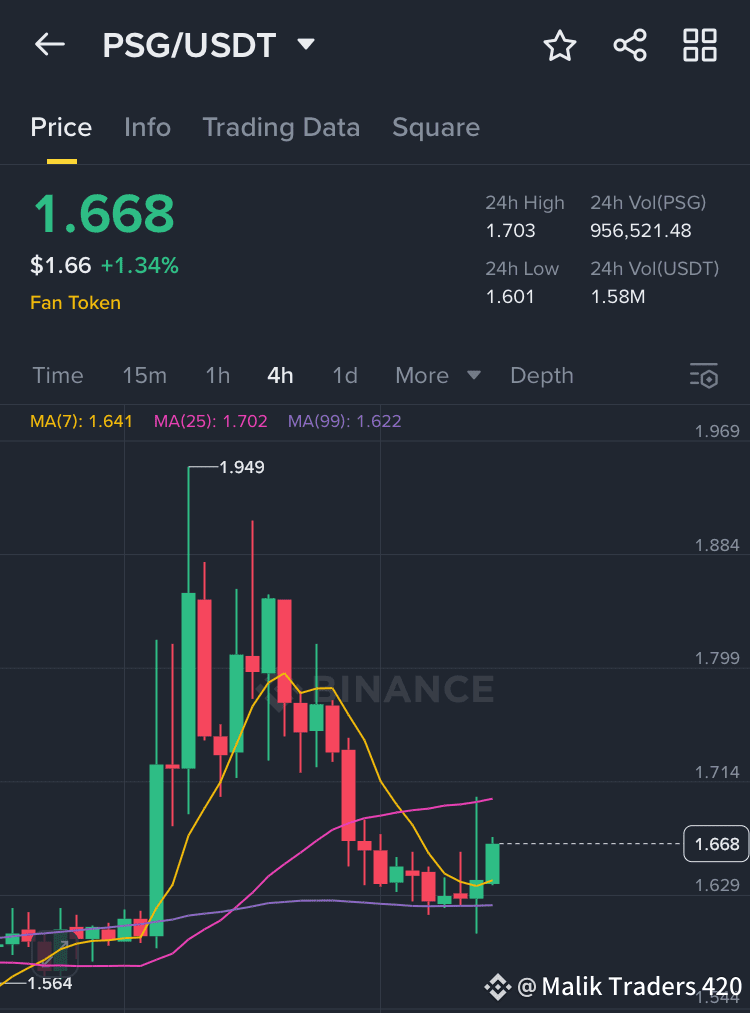Image resolution: width=750 pixels, height=1013 pixels.
Task: Tap the 1.799 price axis label
Action: coord(717,658)
